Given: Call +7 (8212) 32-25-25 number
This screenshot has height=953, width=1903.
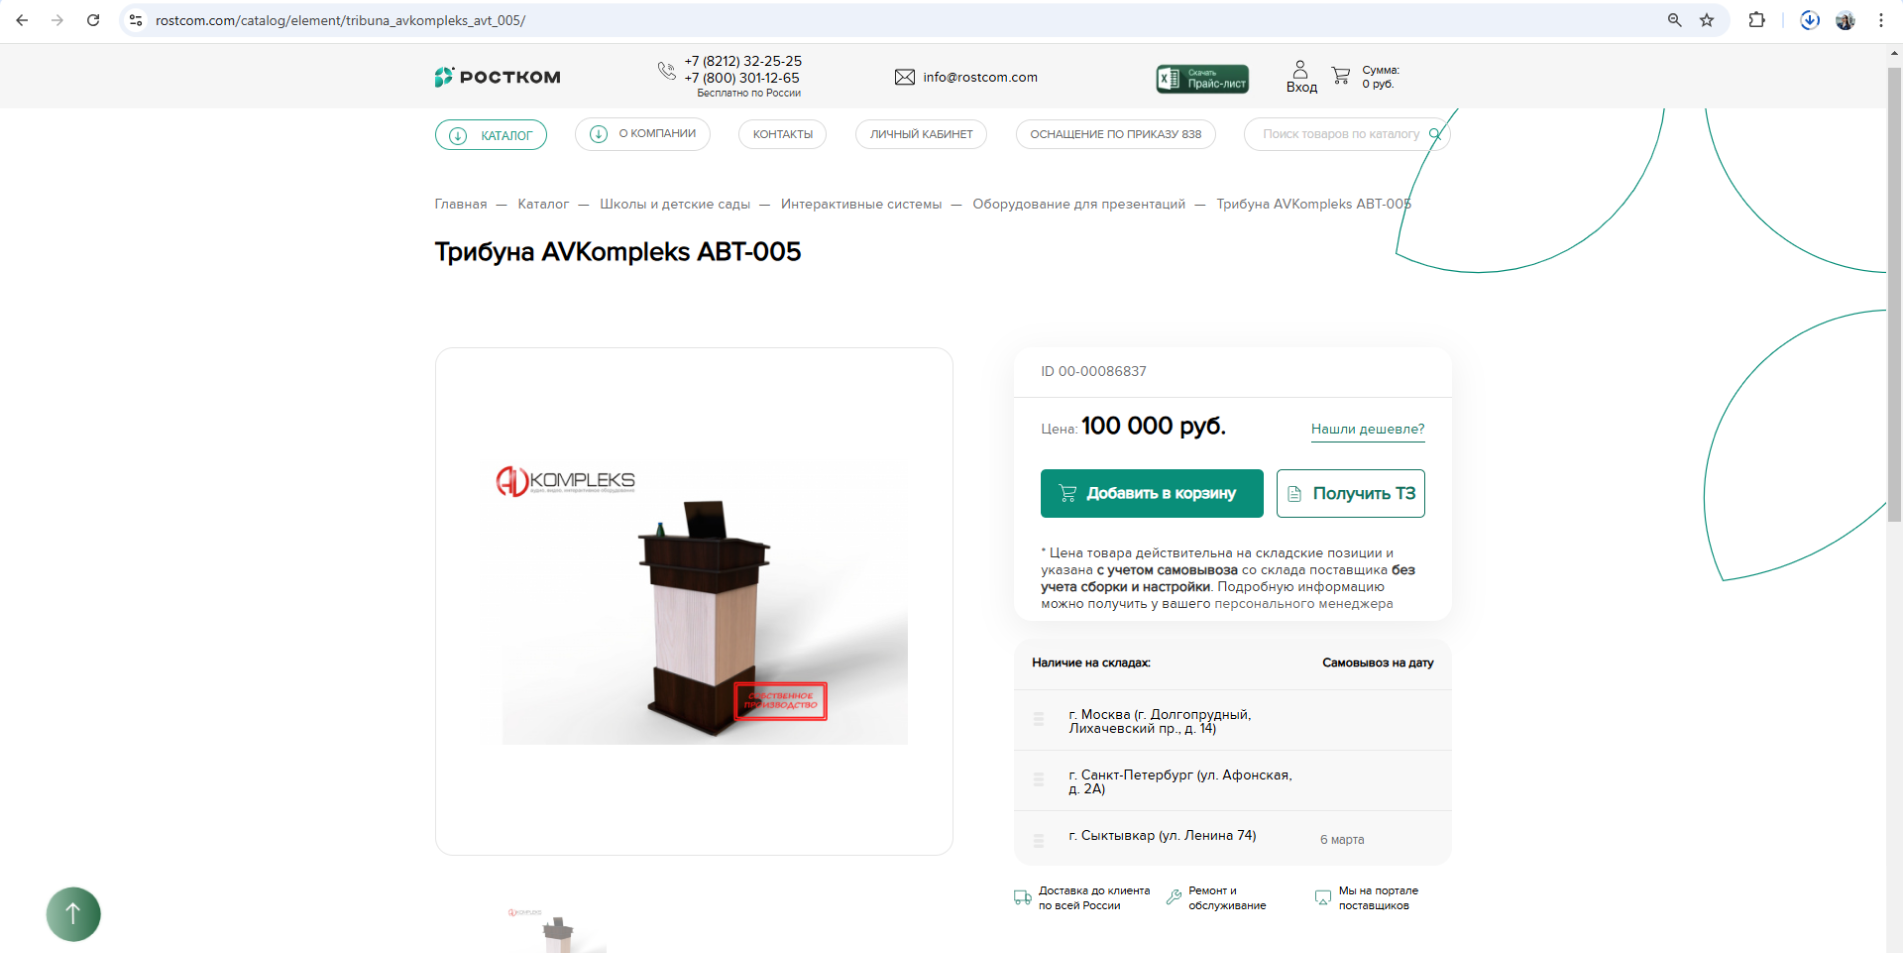Looking at the screenshot, I should pyautogui.click(x=743, y=61).
